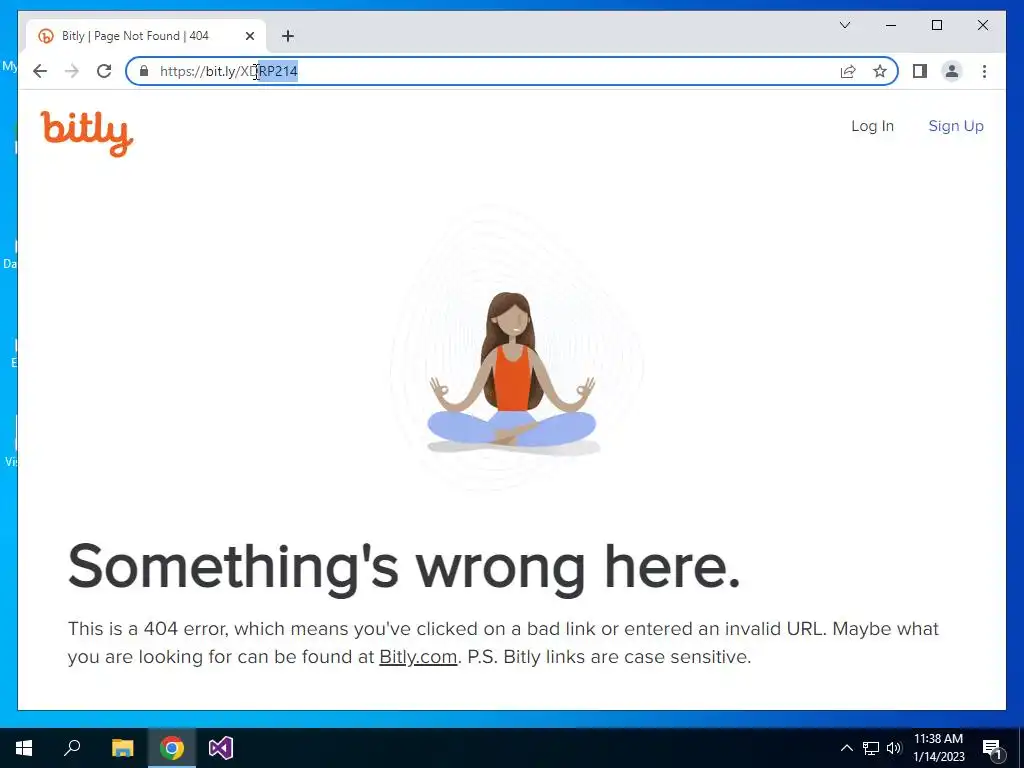Open the side panel icon
This screenshot has height=768, width=1024.
click(920, 71)
